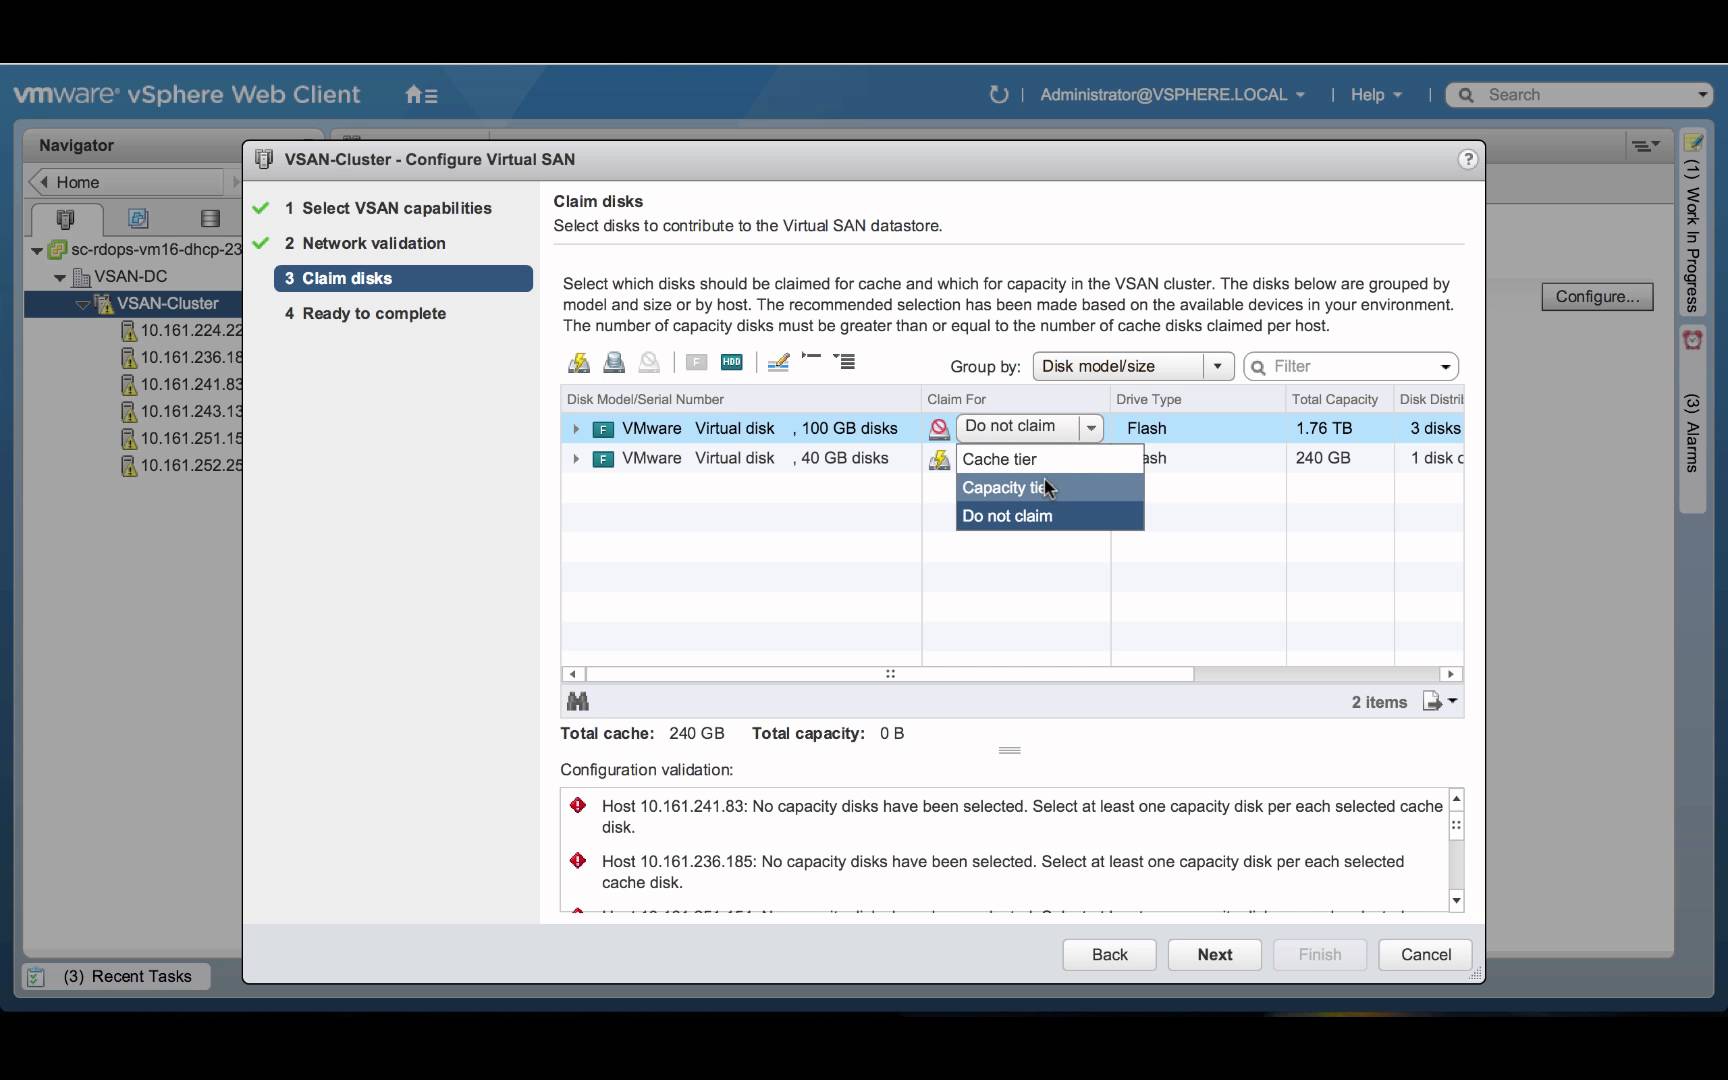Select host 10.161.224.22 in the navigator tree
The image size is (1728, 1080).
182,331
